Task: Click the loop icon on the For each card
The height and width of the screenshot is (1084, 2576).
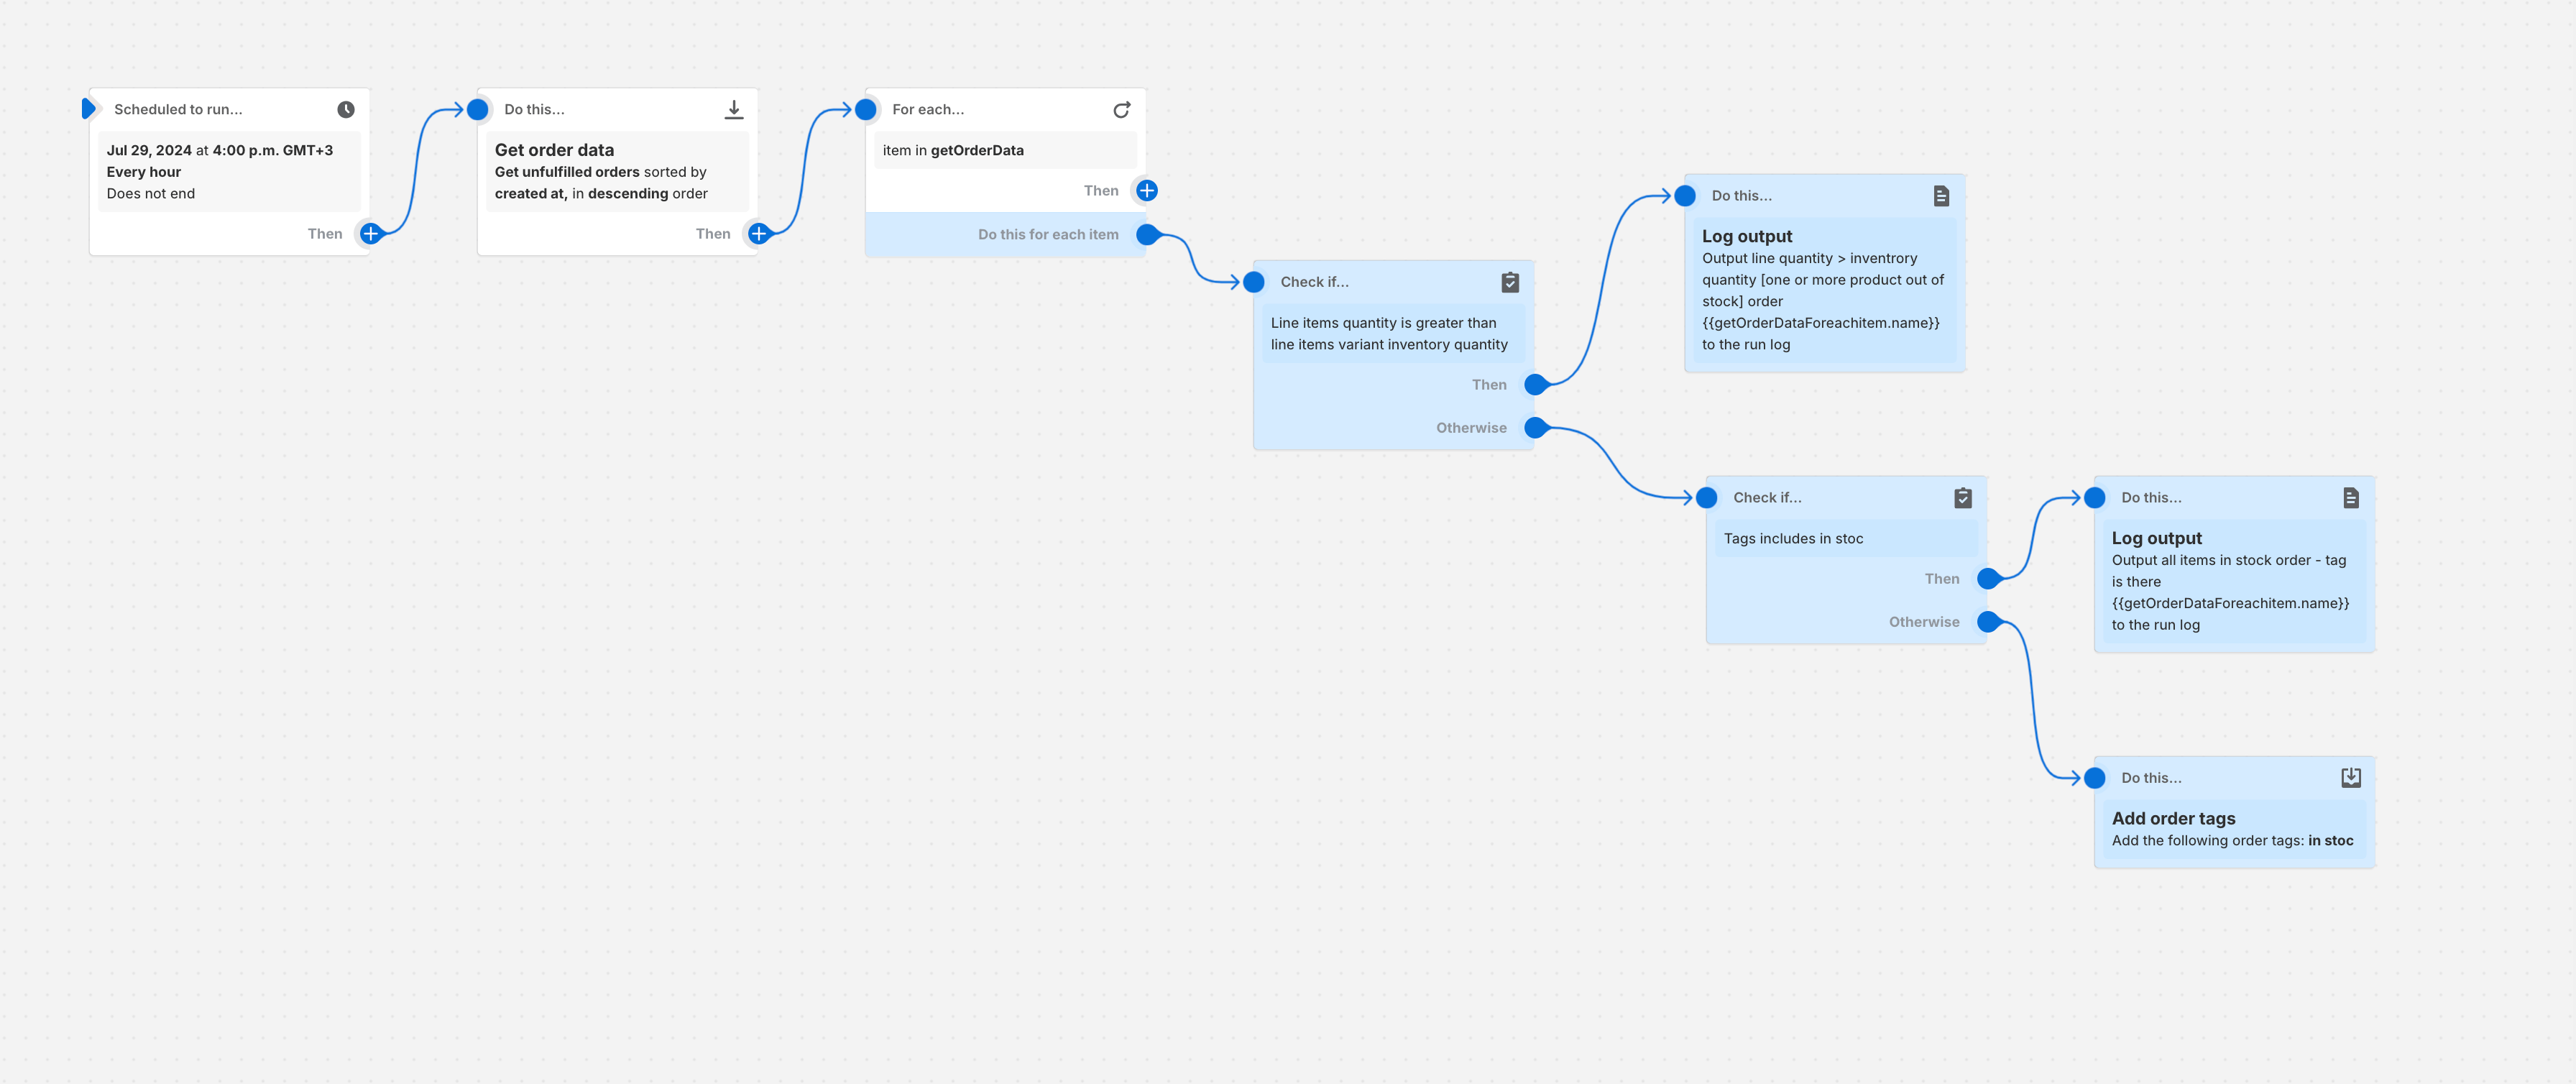Action: [x=1122, y=109]
